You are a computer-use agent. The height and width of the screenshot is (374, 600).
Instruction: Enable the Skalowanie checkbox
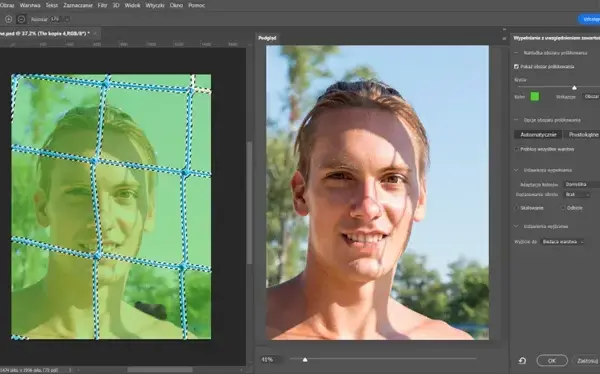pyautogui.click(x=516, y=208)
